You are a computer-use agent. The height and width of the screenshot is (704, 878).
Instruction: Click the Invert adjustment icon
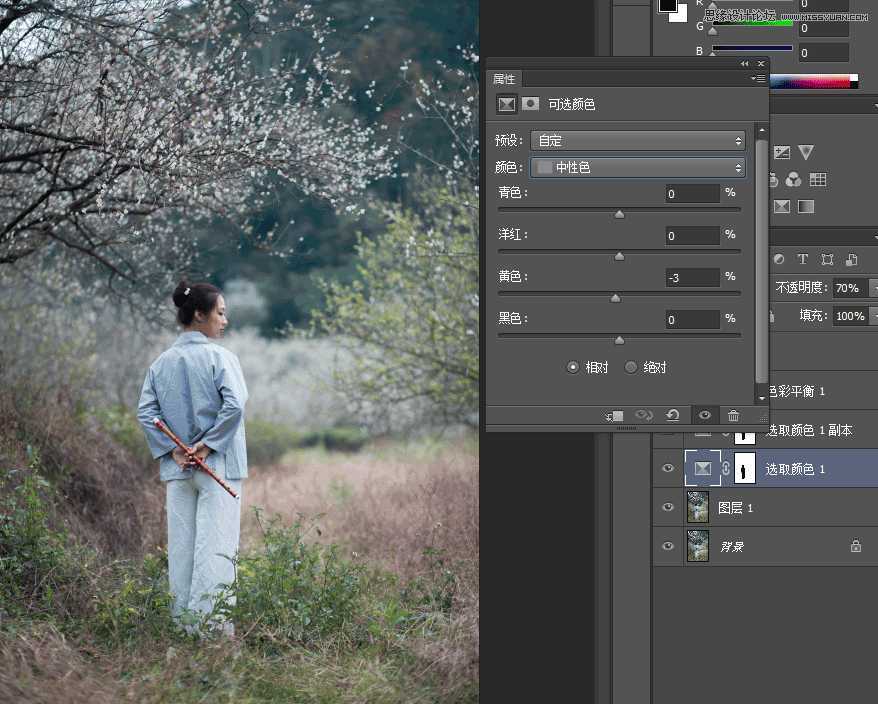coord(783,206)
